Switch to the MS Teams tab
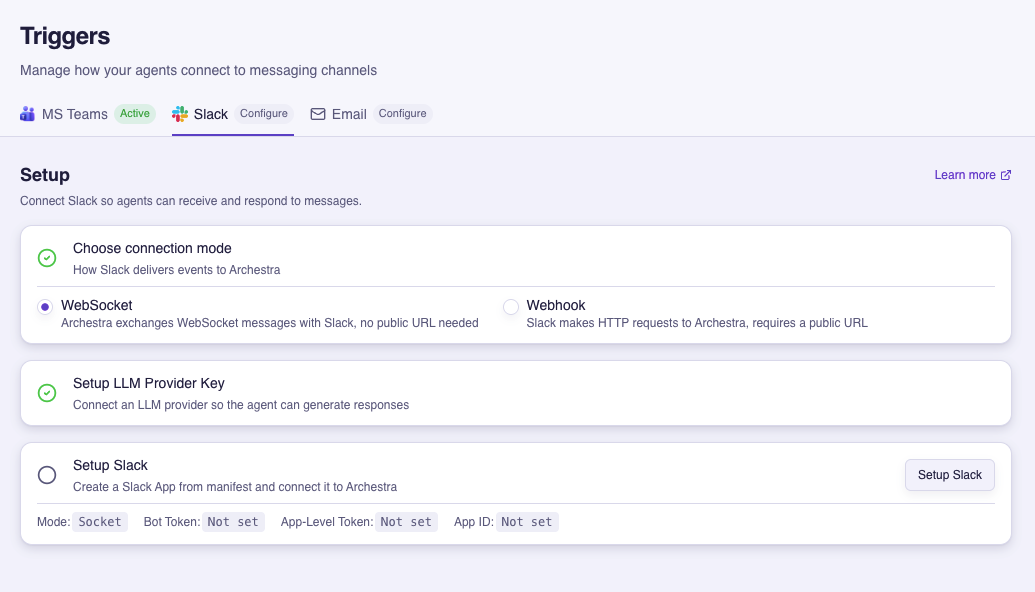This screenshot has width=1035, height=592. point(75,114)
